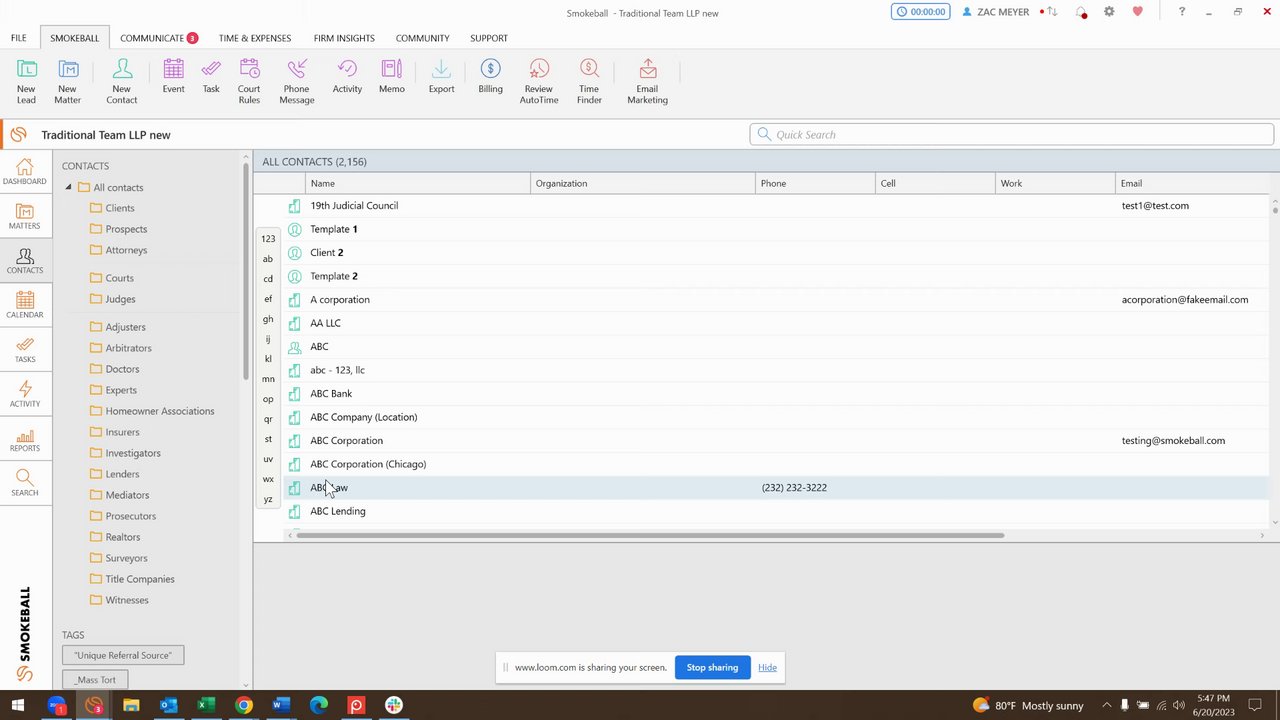The width and height of the screenshot is (1280, 720).
Task: Open the Event ribbon tool
Action: coord(174,76)
